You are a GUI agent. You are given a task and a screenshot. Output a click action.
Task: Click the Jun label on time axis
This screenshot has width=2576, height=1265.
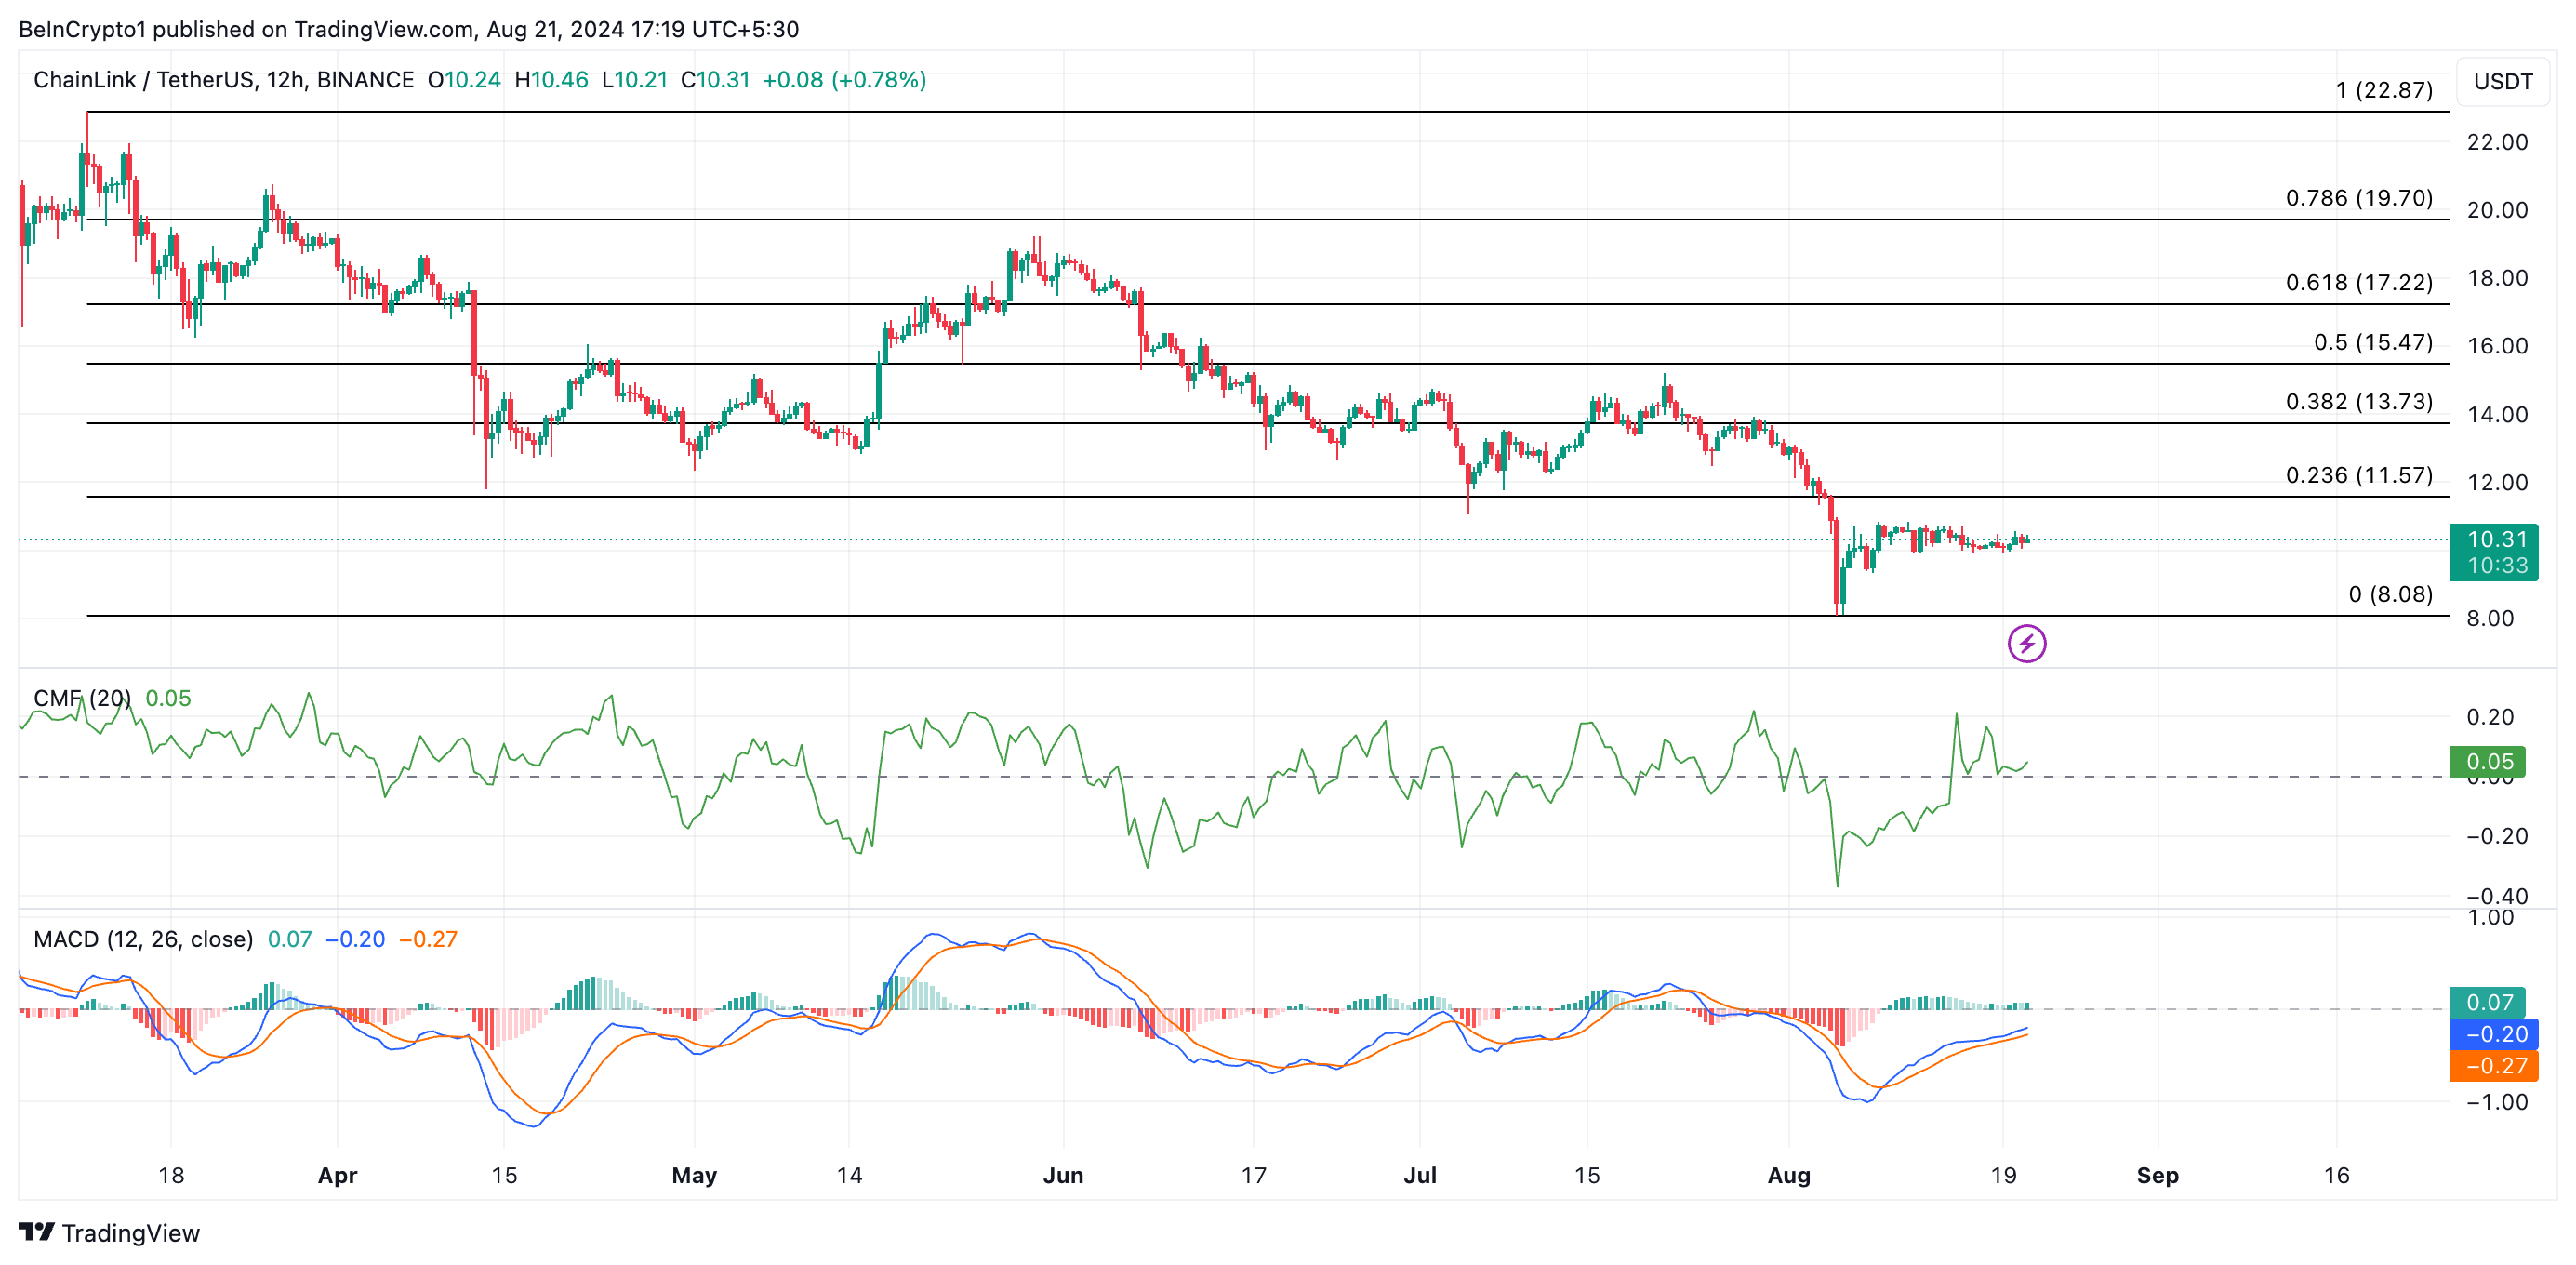click(1062, 1175)
